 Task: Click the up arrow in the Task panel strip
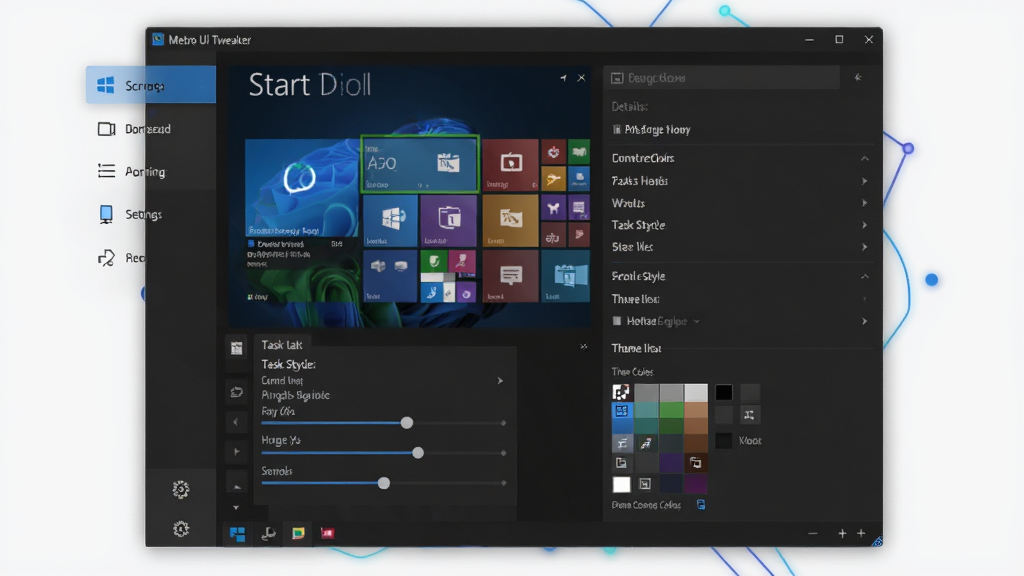click(236, 486)
